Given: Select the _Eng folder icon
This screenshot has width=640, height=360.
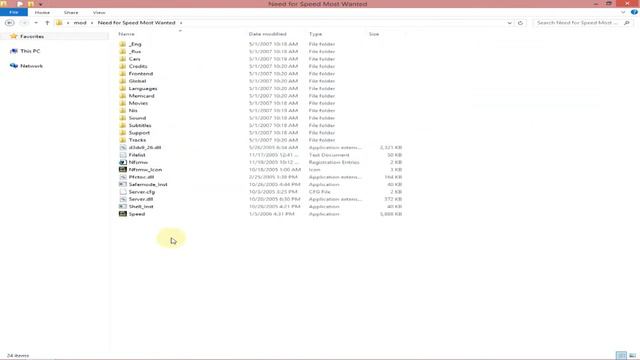Looking at the screenshot, I should coord(122,44).
